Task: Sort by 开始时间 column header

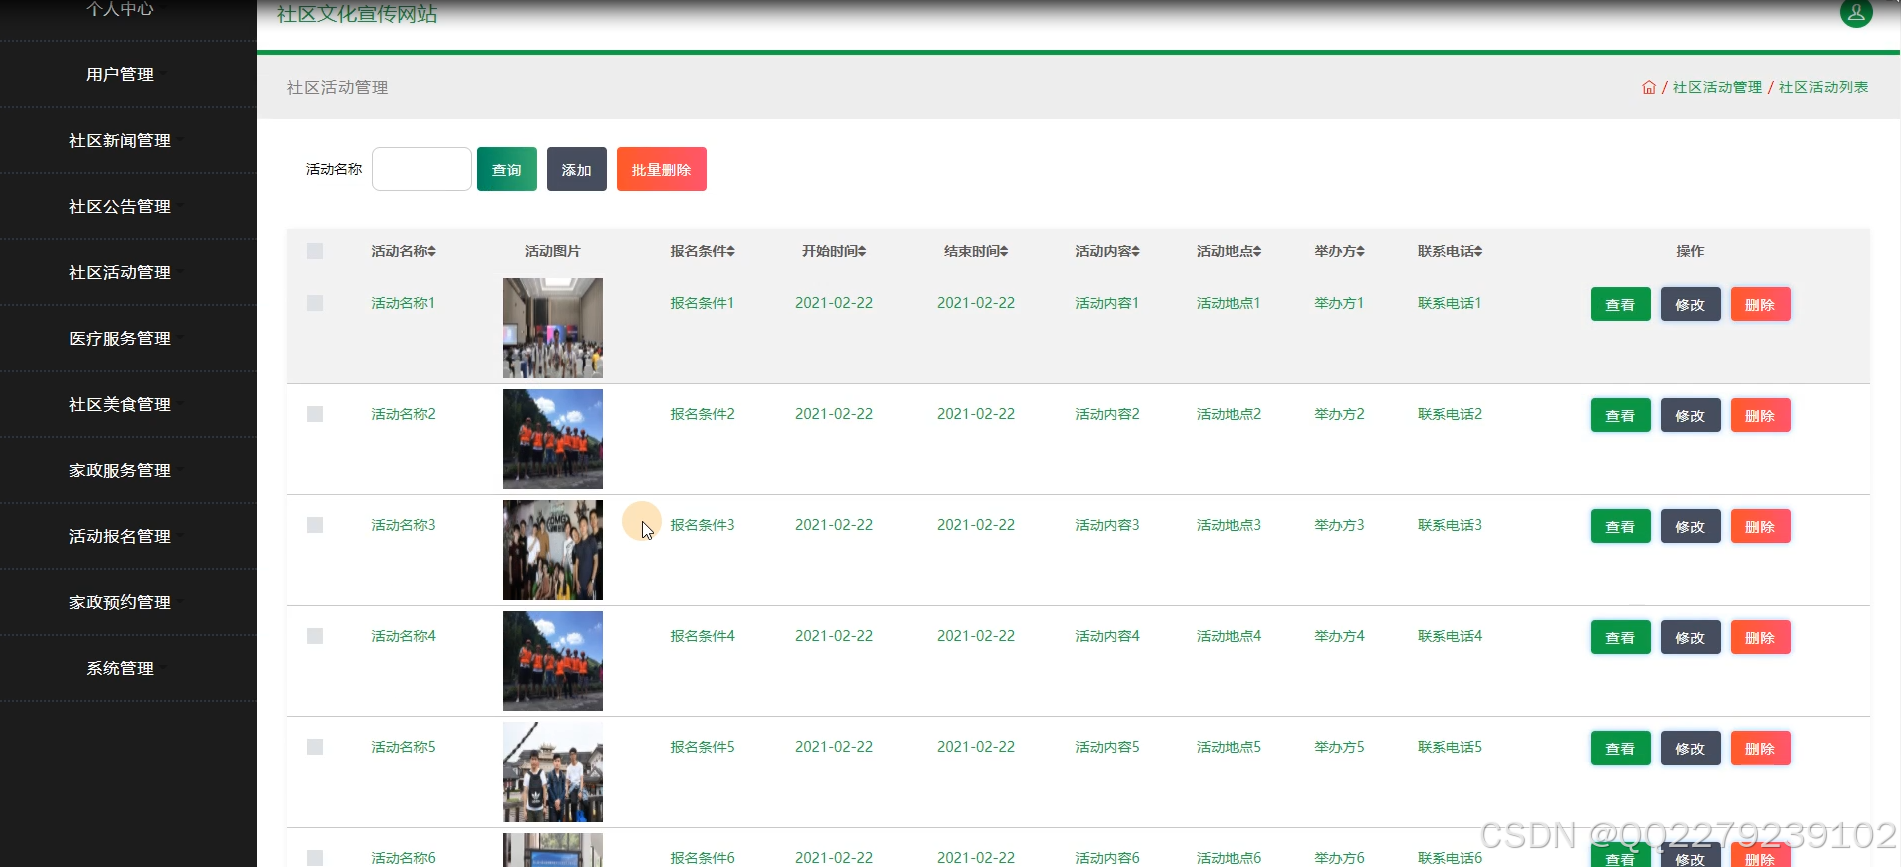Action: tap(834, 251)
